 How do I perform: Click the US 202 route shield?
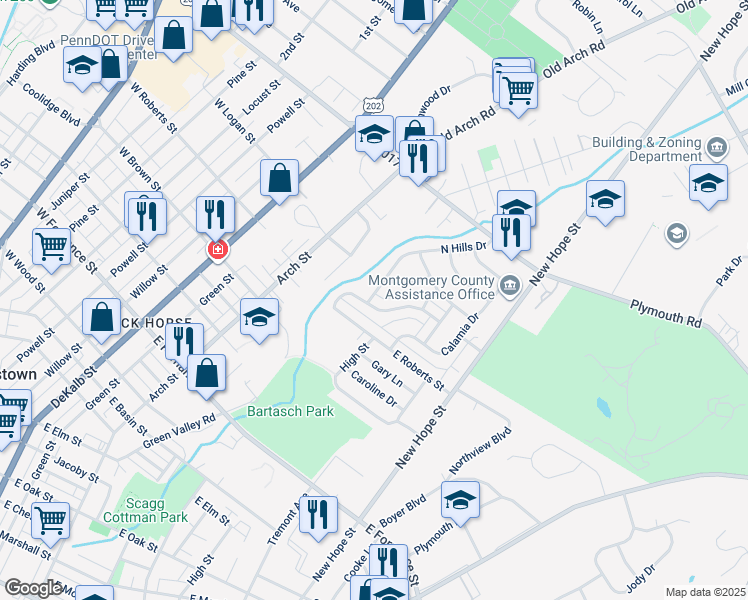tap(373, 106)
